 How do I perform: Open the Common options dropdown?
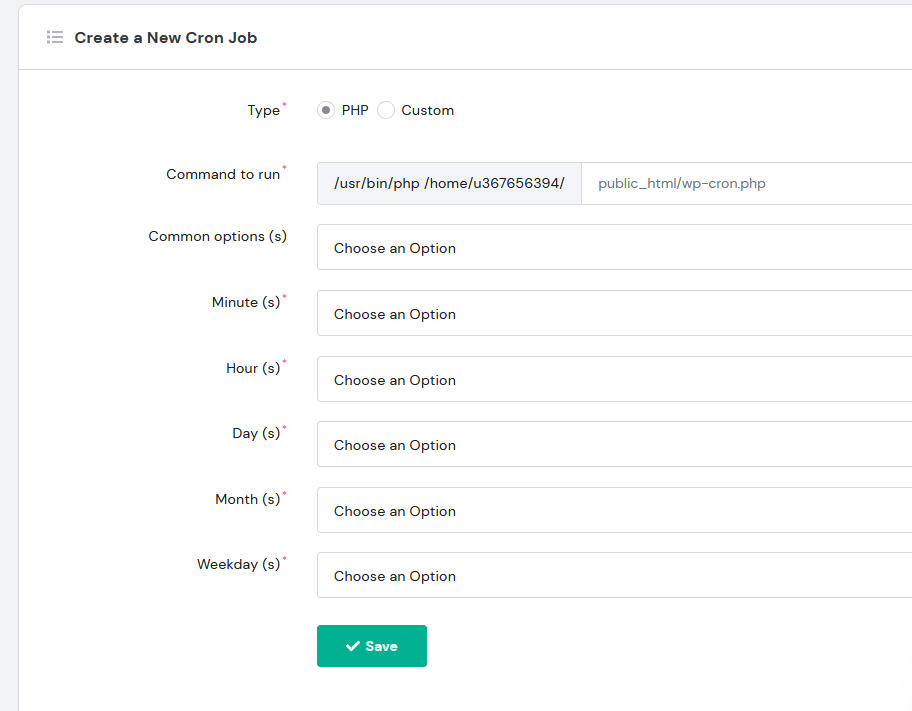pos(614,247)
